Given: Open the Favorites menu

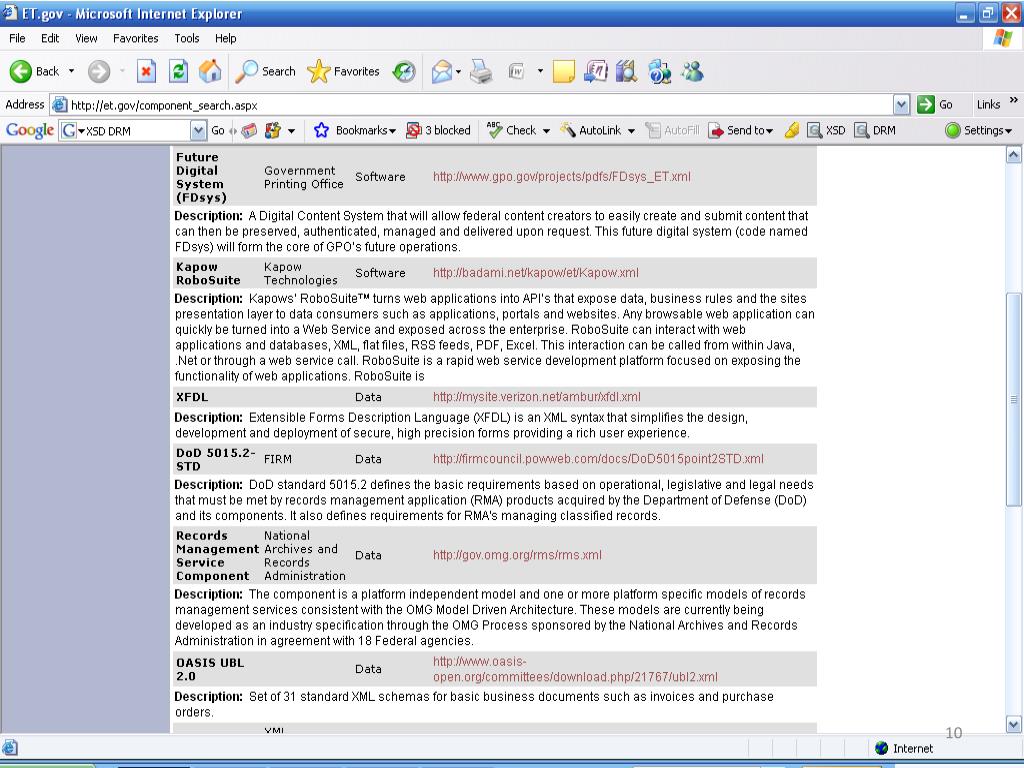Looking at the screenshot, I should click(135, 39).
